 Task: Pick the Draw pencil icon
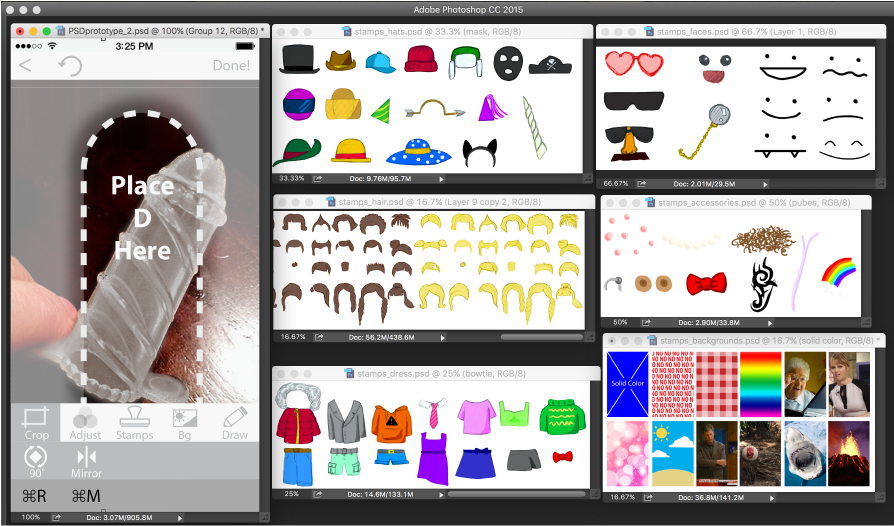[x=235, y=417]
